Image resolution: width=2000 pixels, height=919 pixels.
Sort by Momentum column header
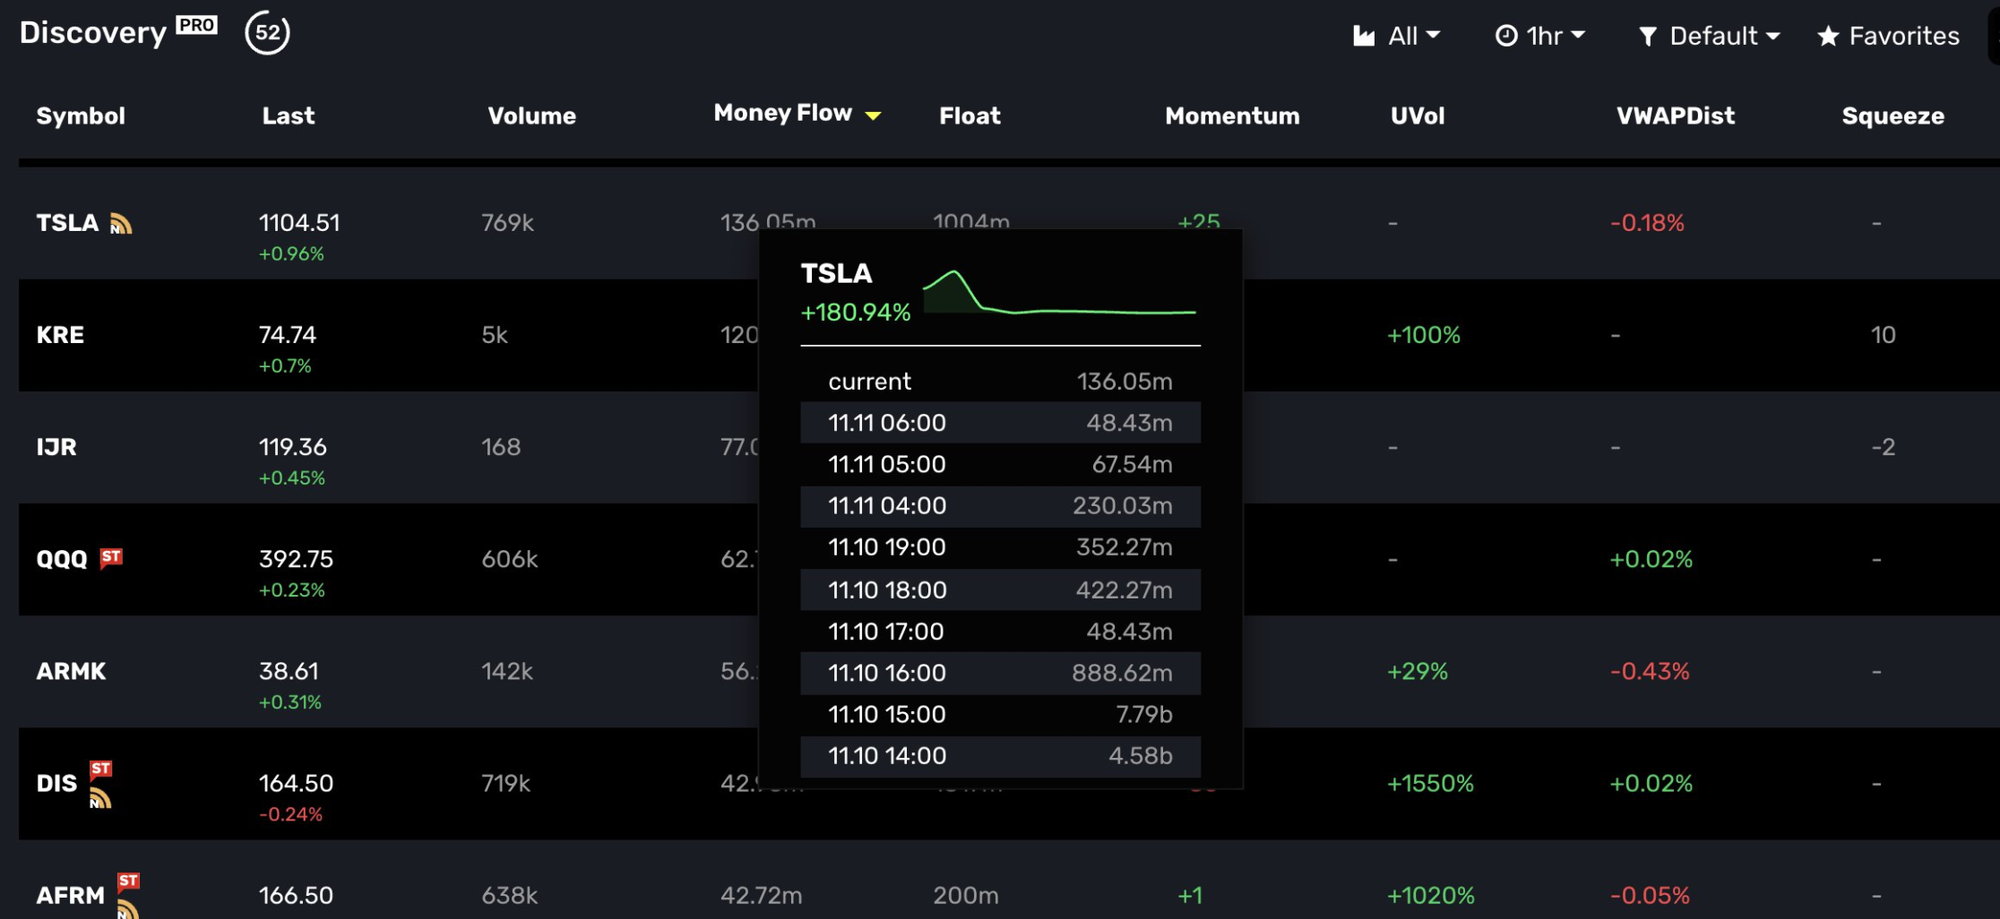coord(1232,116)
